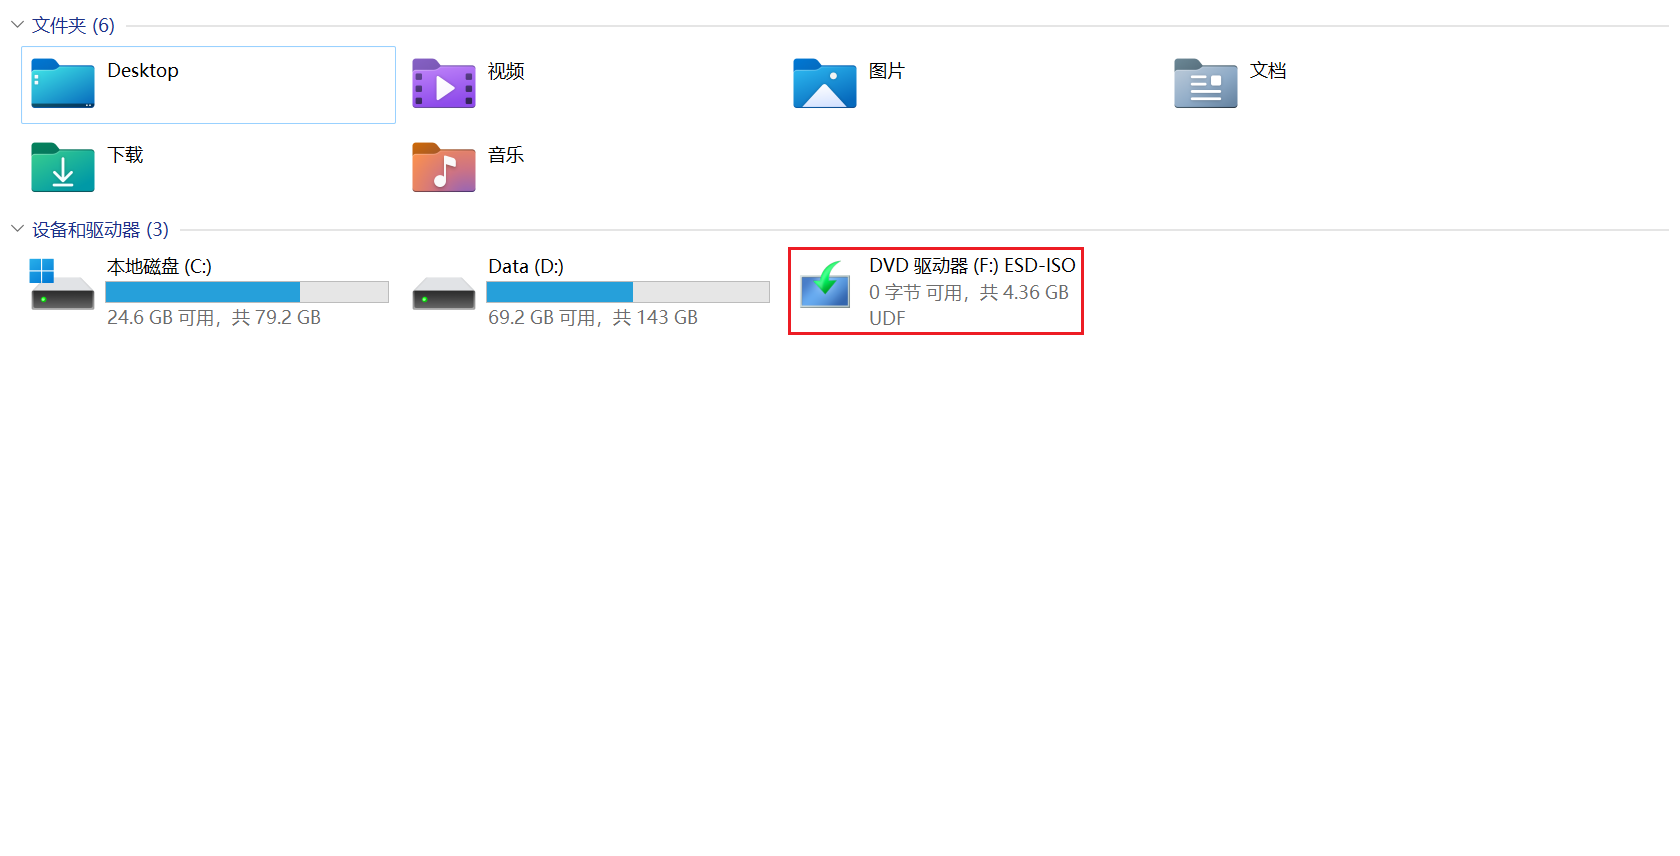
Task: Click the 文件夹 (6) group header text
Action: (x=73, y=25)
